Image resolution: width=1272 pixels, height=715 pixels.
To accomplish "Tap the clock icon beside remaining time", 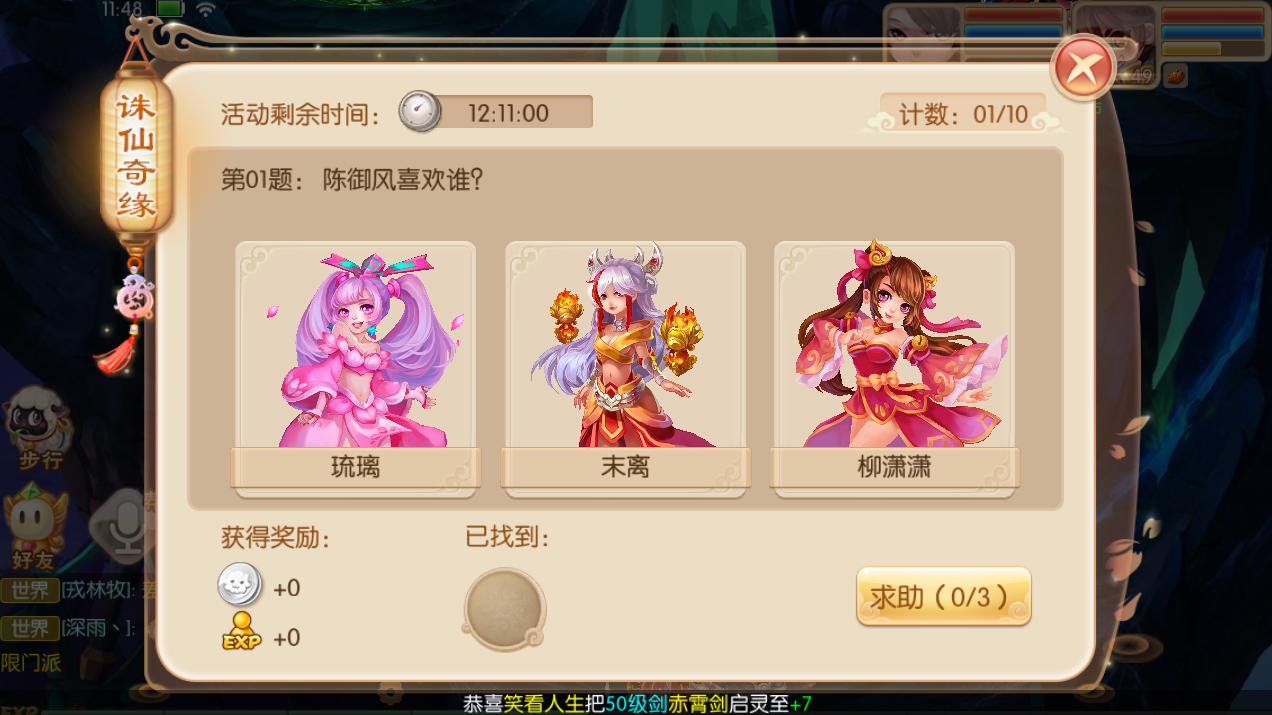I will tap(420, 112).
